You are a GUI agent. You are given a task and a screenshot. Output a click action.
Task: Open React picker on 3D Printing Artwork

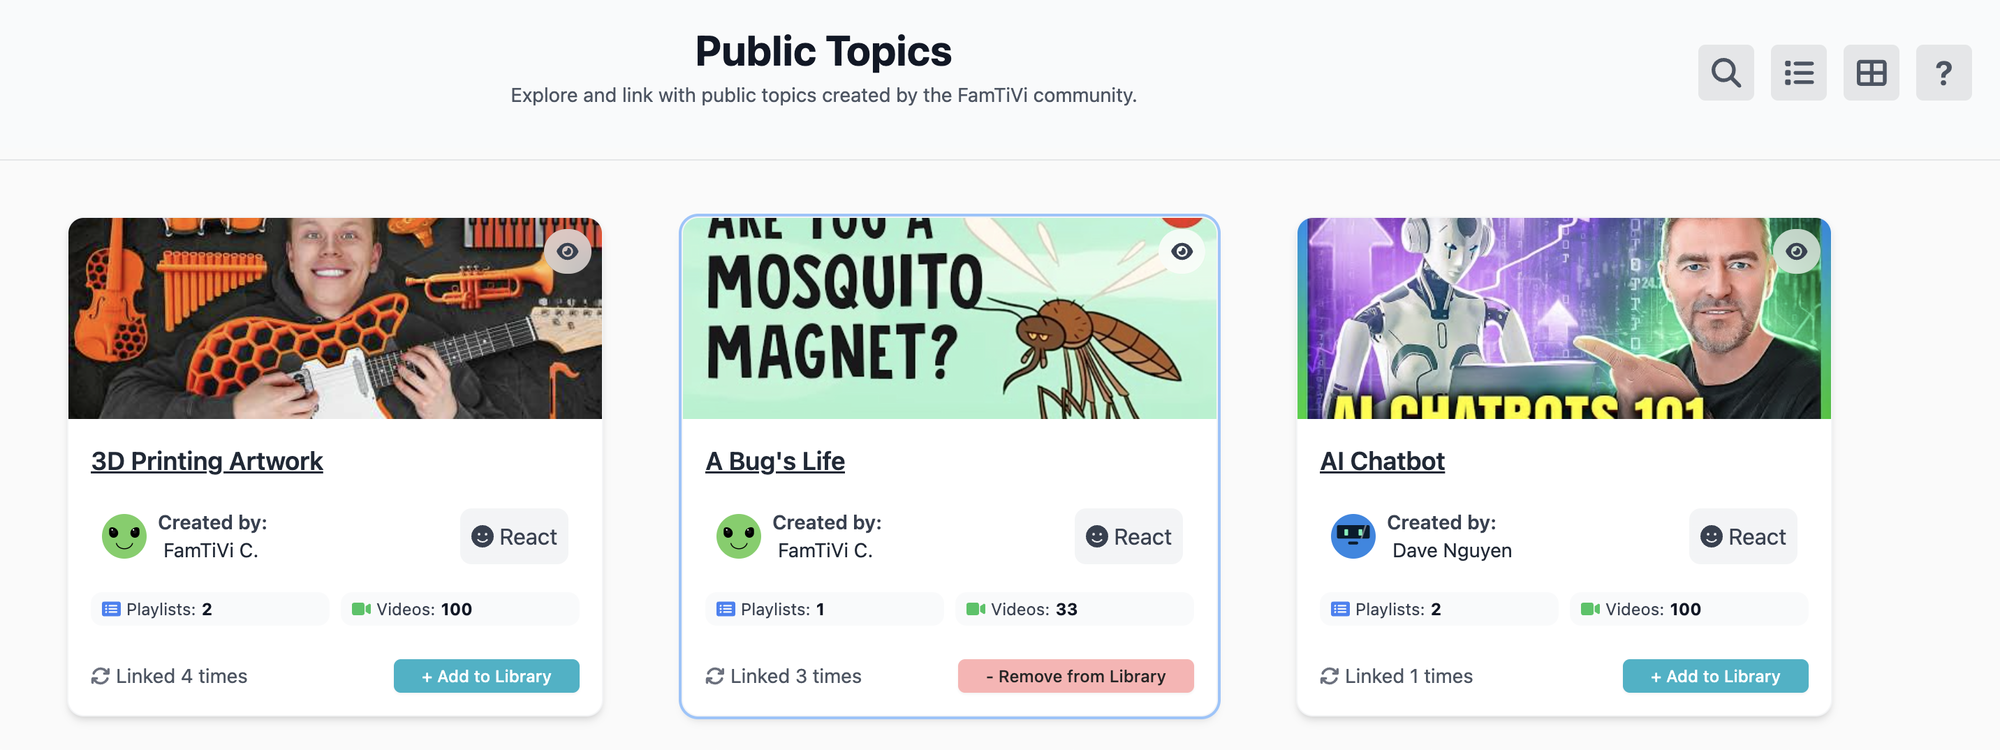coord(514,537)
